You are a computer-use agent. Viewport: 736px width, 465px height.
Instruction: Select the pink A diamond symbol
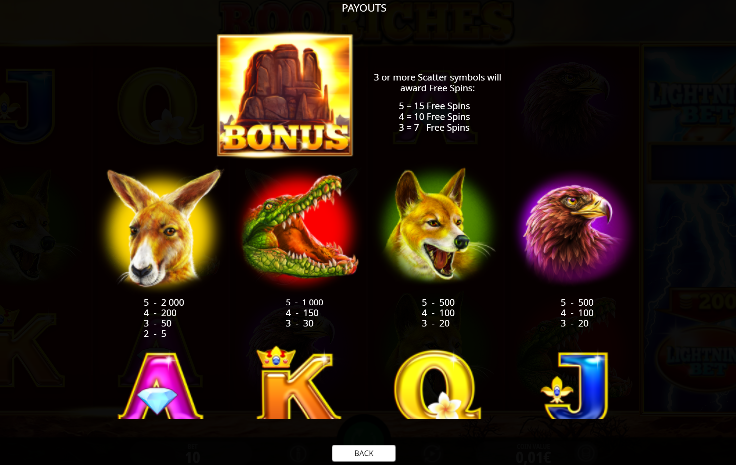click(160, 385)
